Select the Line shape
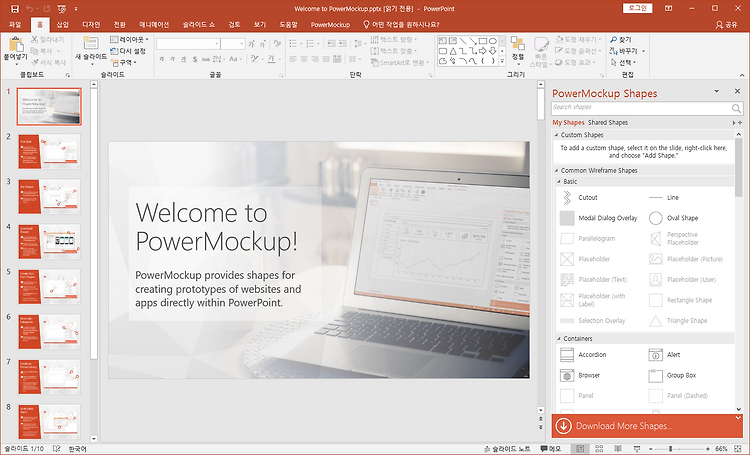 664,198
